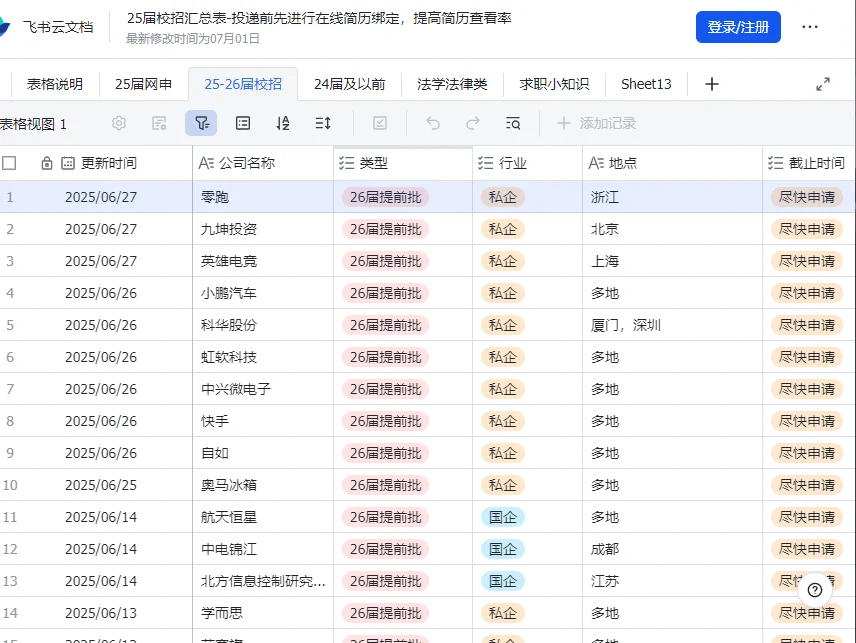Select the 科华股份 company cell

[x=263, y=325]
